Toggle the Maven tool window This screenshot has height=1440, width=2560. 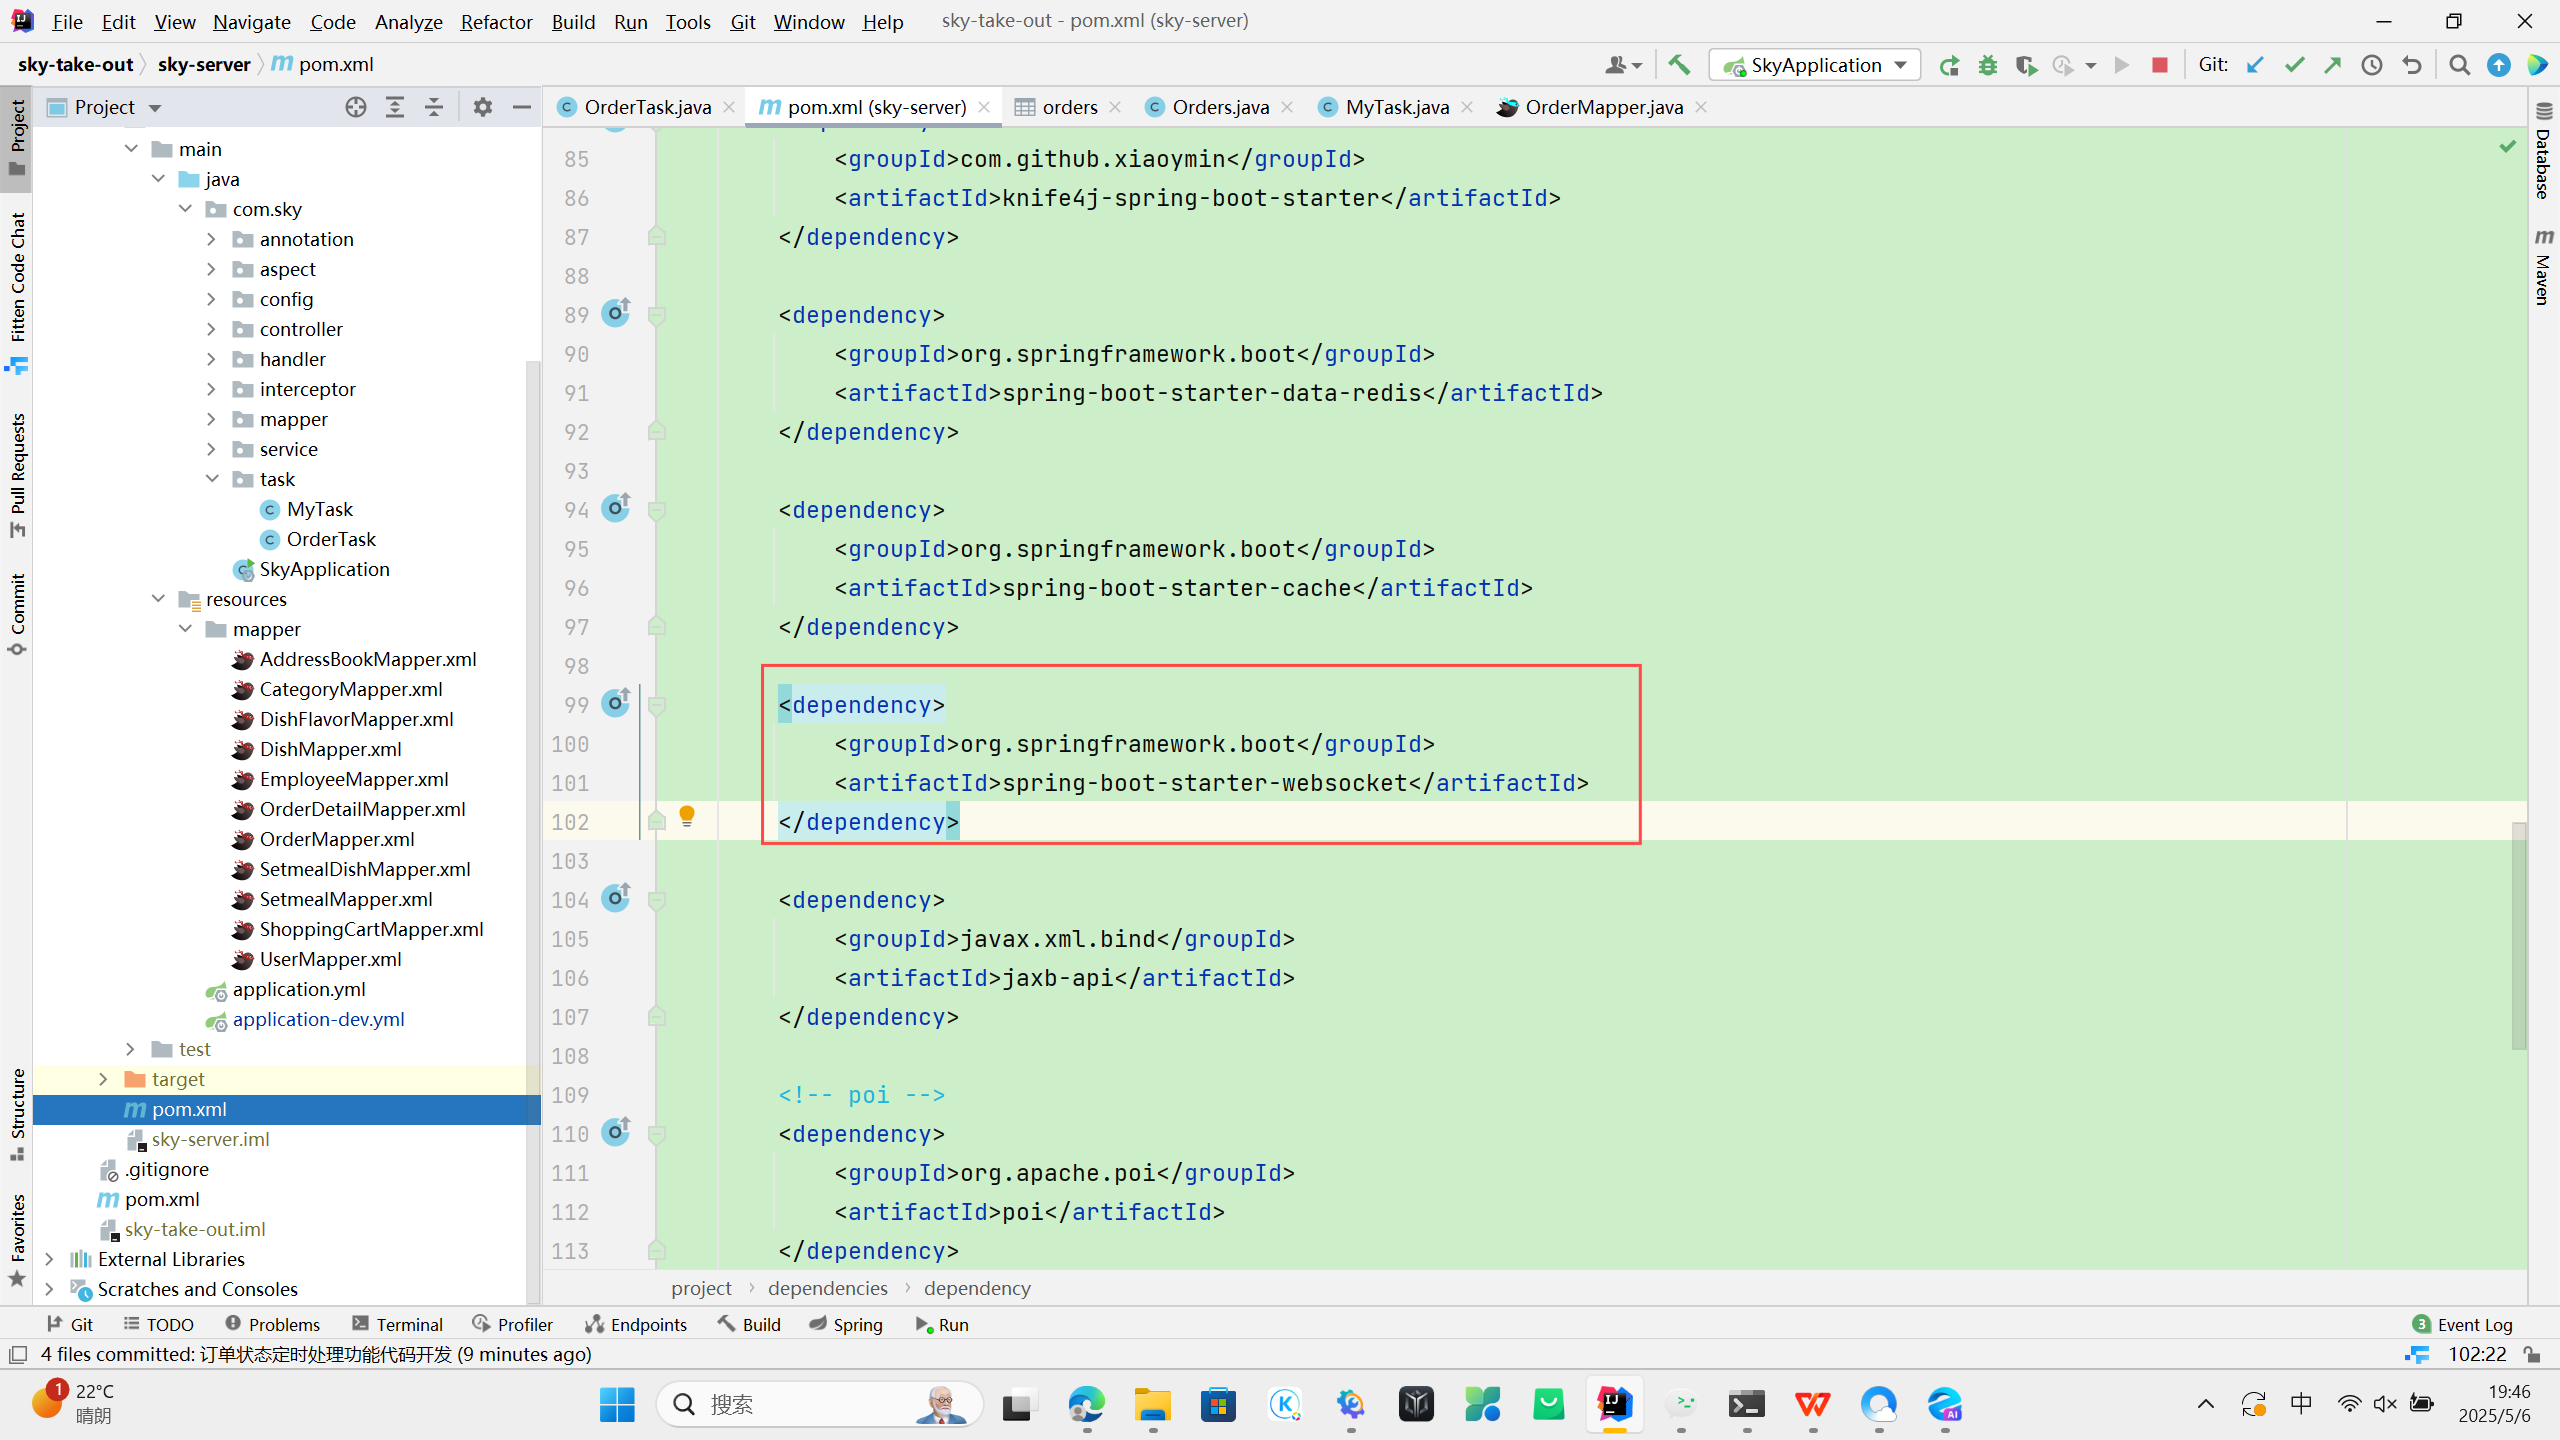click(2543, 268)
